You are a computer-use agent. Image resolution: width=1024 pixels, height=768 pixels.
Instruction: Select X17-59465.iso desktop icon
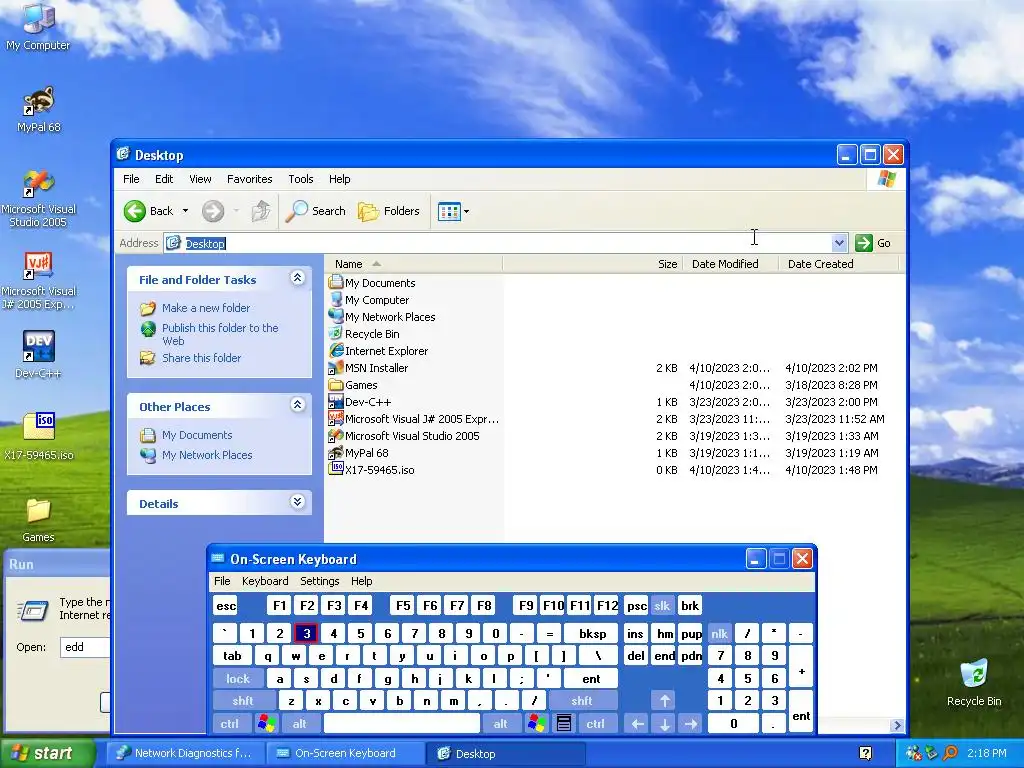click(x=39, y=436)
